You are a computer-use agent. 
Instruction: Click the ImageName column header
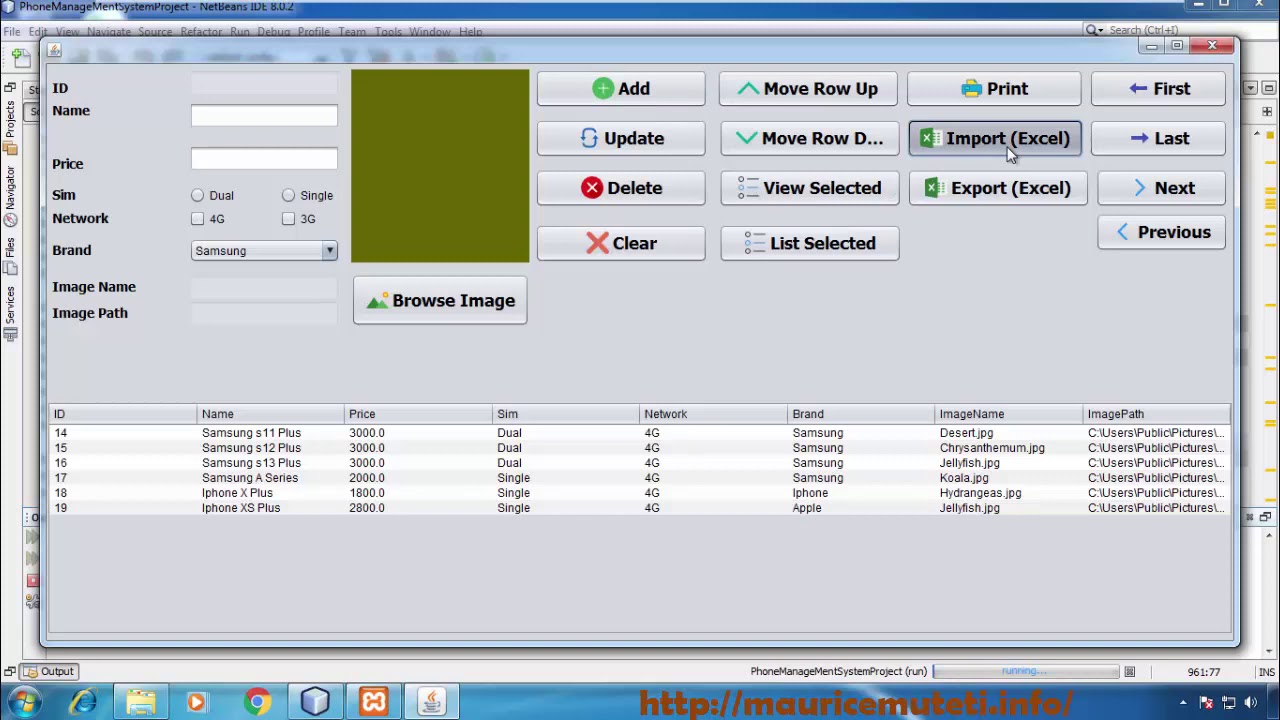(x=1009, y=414)
